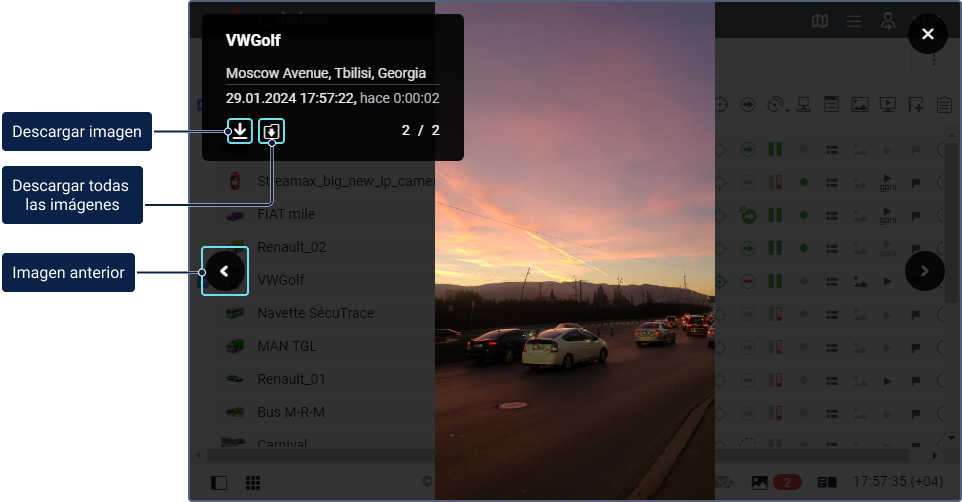Viewport: 962px width, 502px height.
Task: Click flag icon in Navette SécuTrace row
Action: click(x=916, y=315)
